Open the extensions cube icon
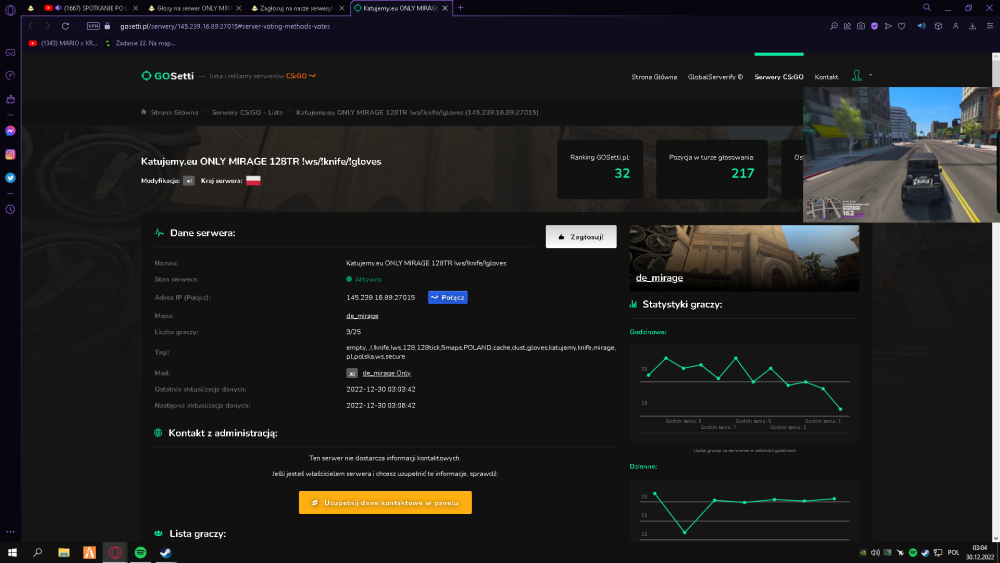The height and width of the screenshot is (563, 1000). 938,26
